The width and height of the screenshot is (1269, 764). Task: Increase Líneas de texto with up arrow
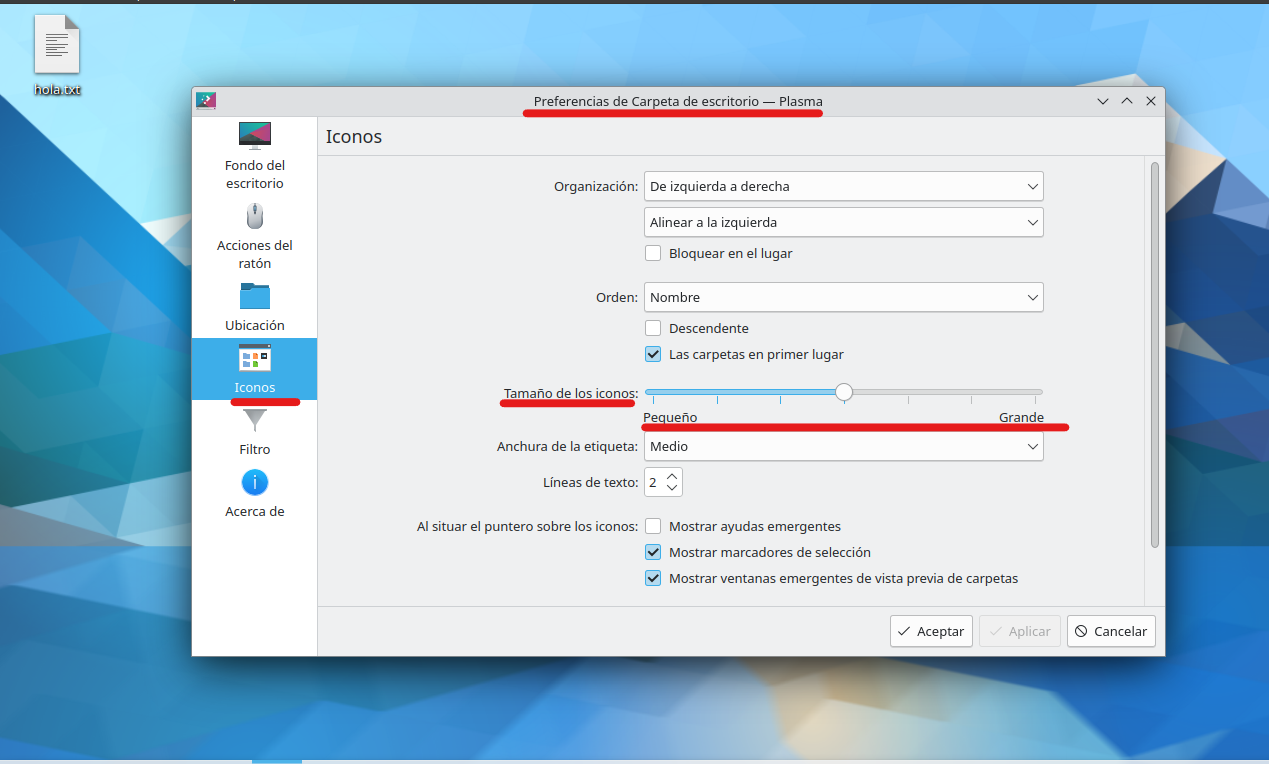tap(671, 476)
